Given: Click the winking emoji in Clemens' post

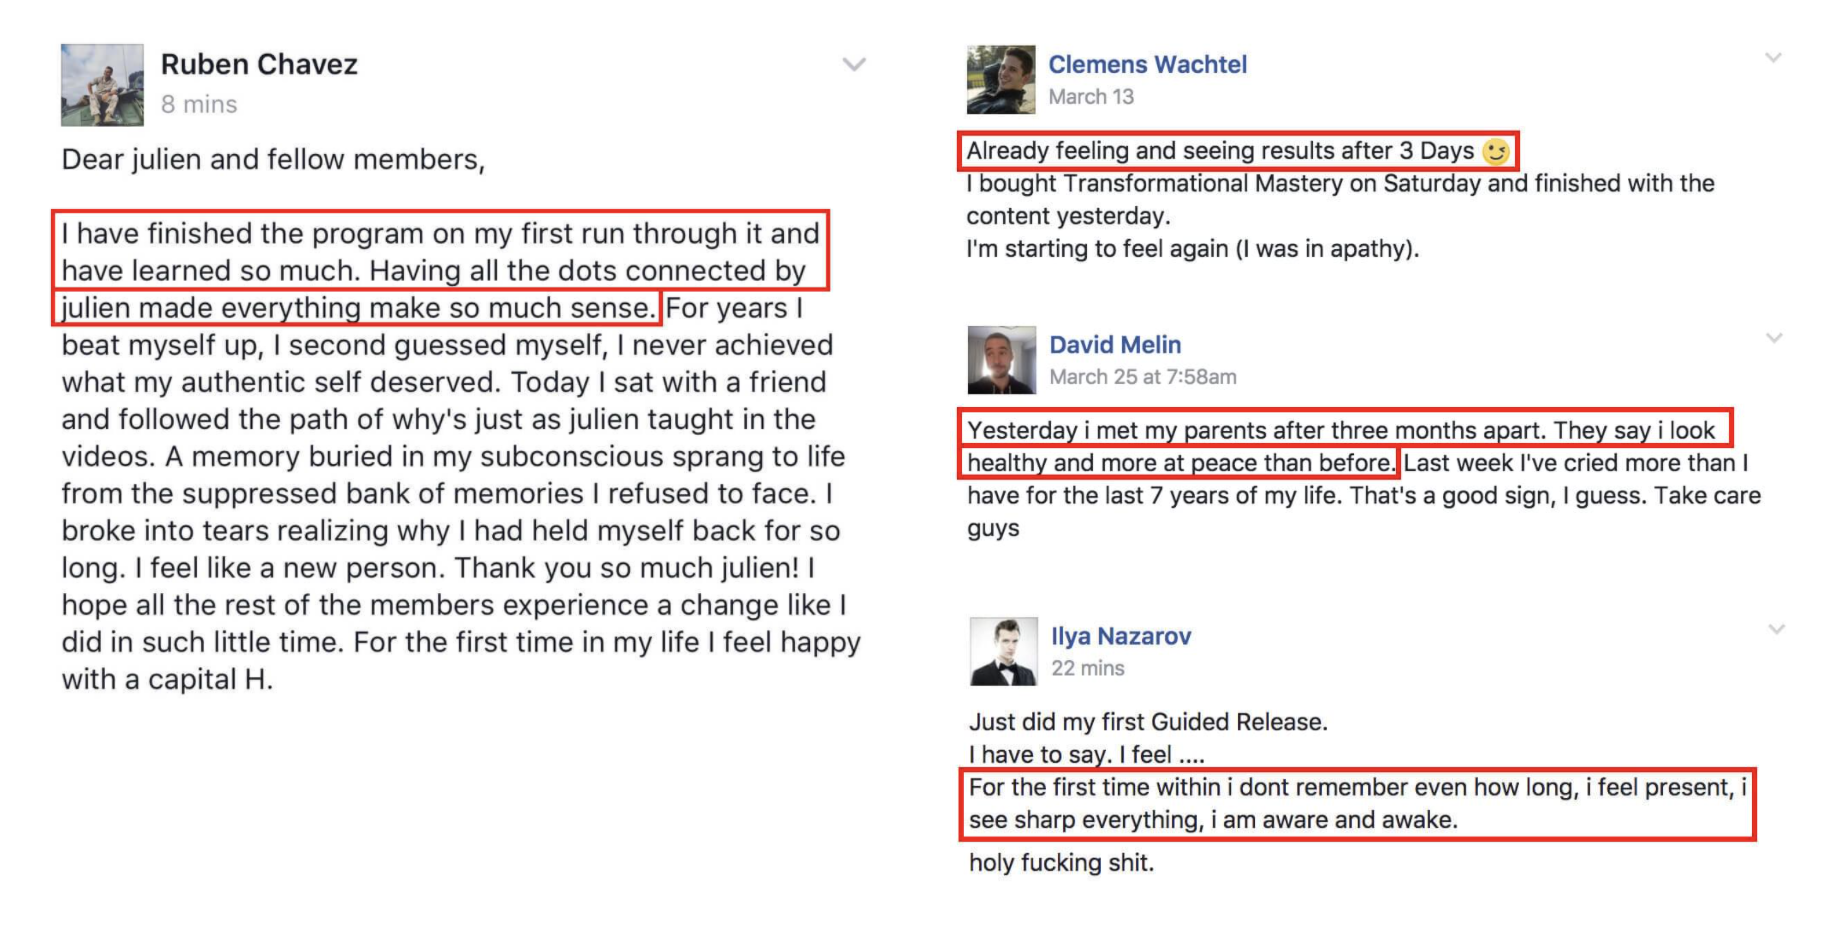Looking at the screenshot, I should pyautogui.click(x=1495, y=151).
